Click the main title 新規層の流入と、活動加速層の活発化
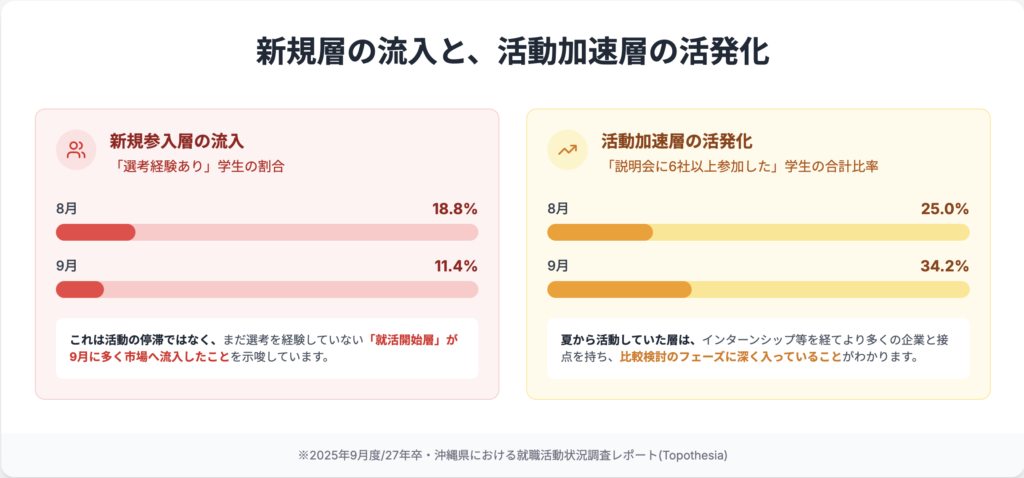This screenshot has height=478, width=1024. tap(511, 52)
